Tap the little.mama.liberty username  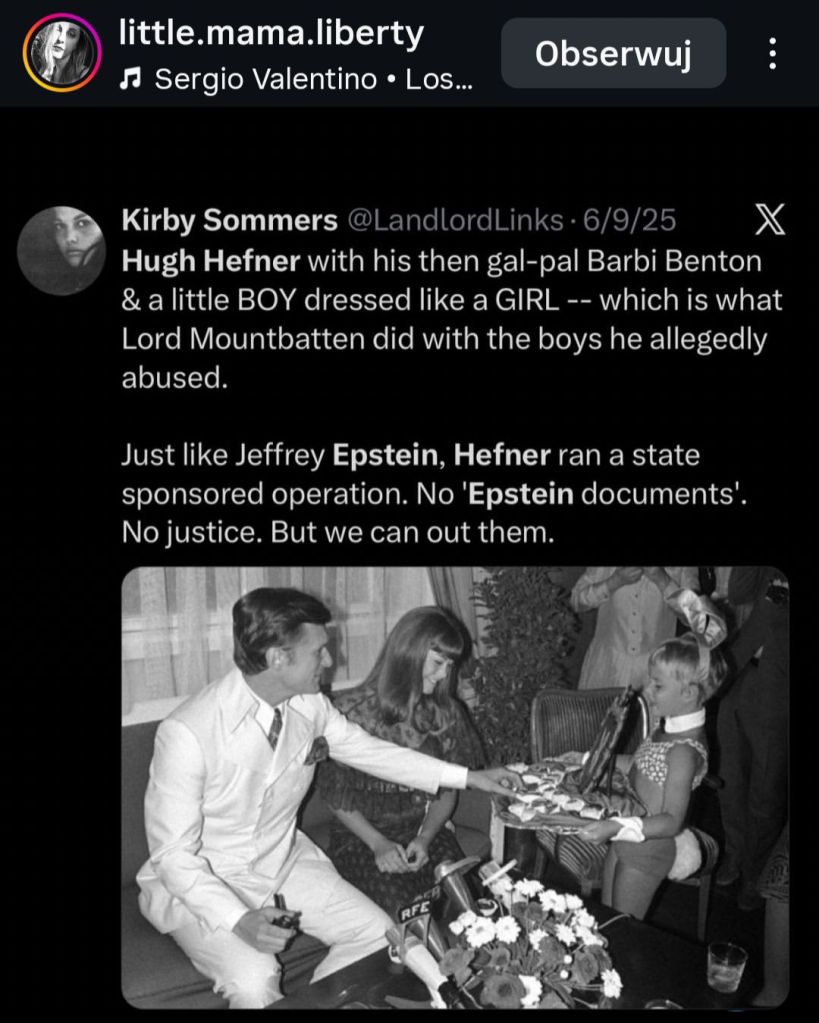pos(271,33)
